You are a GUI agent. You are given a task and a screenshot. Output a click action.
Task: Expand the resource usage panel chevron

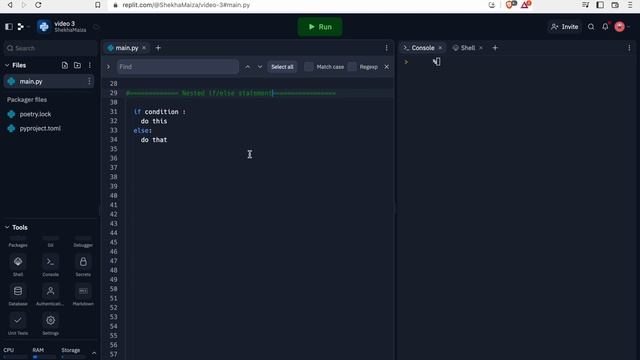tap(94, 353)
